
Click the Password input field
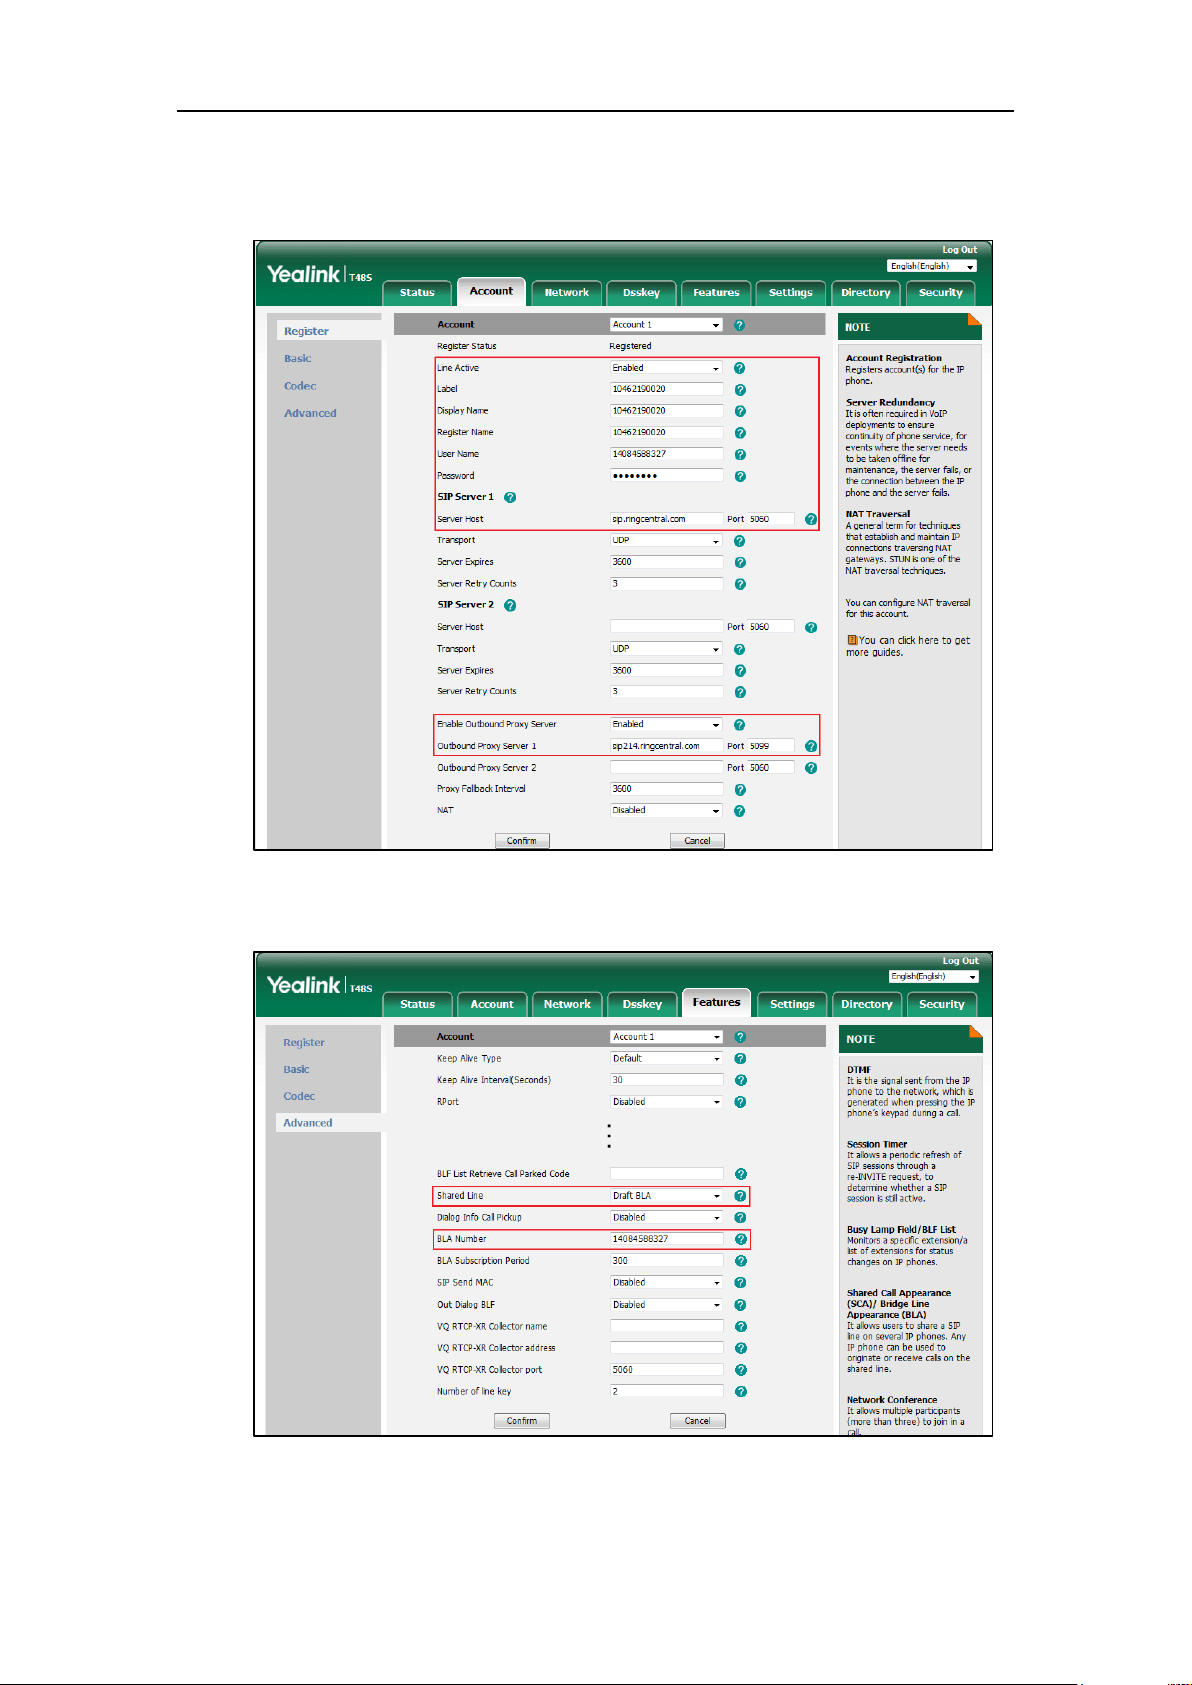click(x=666, y=476)
